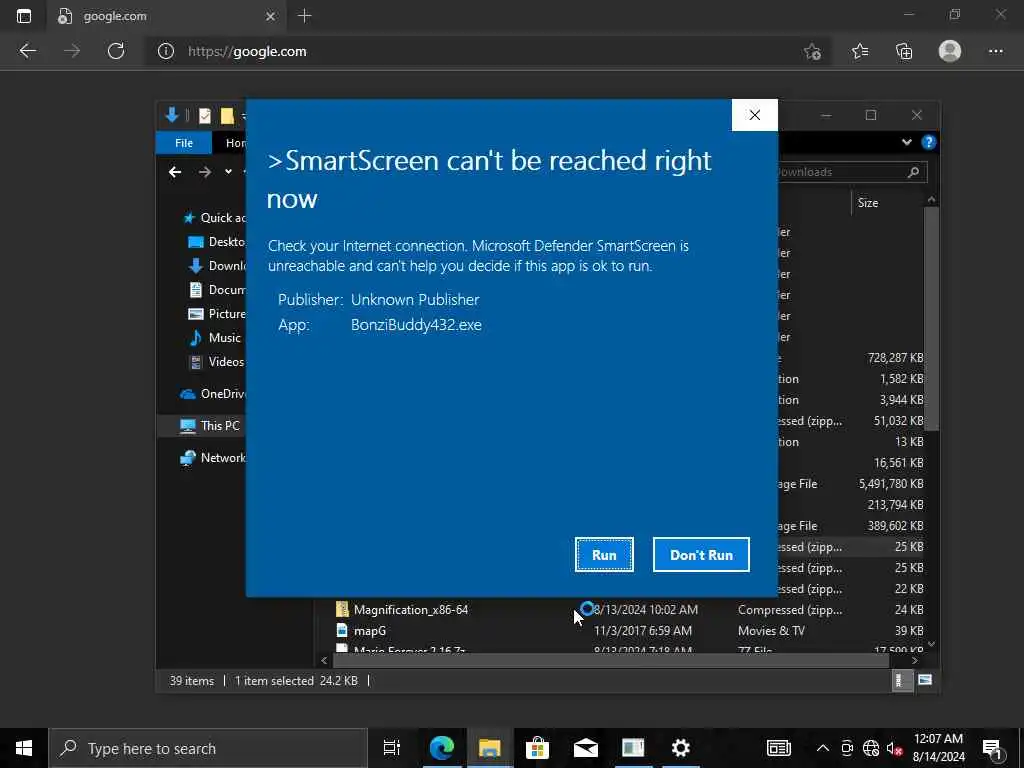This screenshot has height=768, width=1024.
Task: Open Task View on the taskbar
Action: [x=391, y=748]
